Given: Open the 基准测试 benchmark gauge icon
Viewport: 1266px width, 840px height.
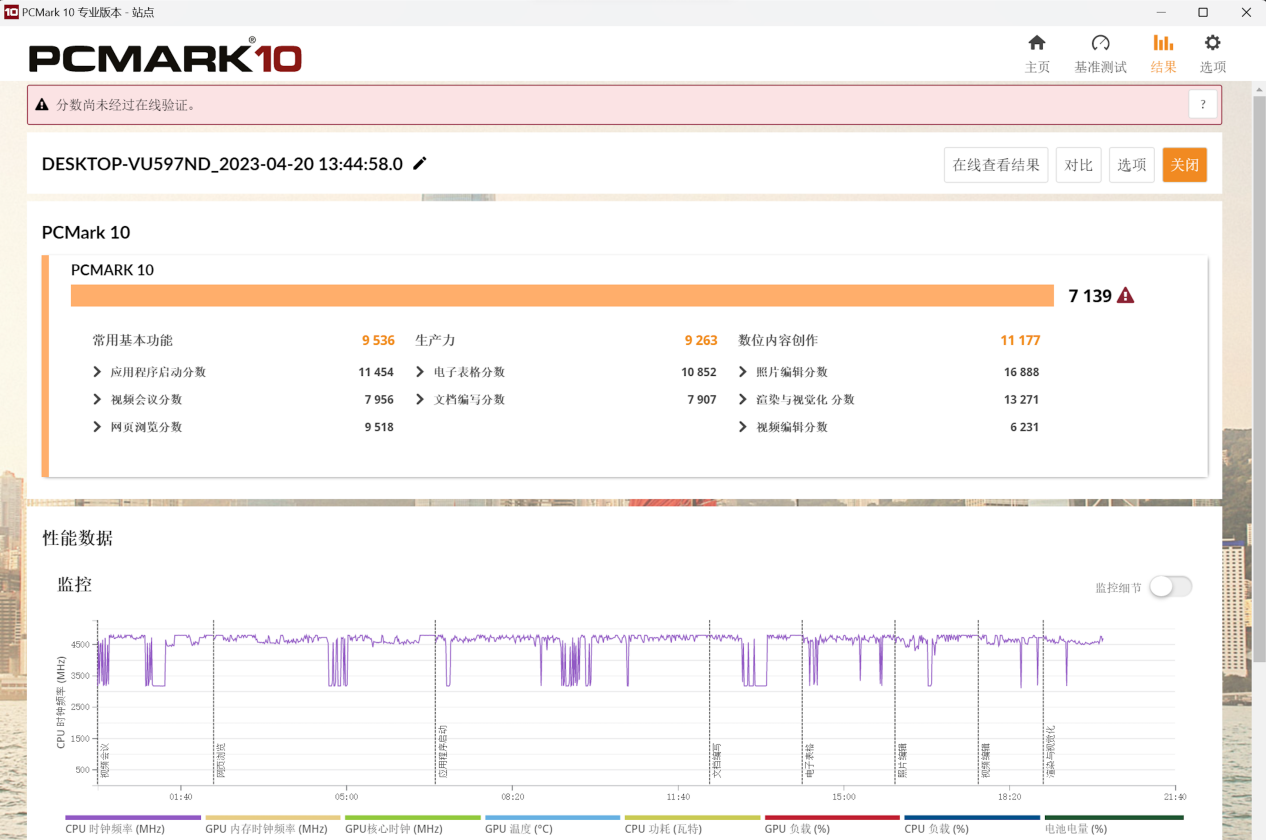Looking at the screenshot, I should point(1100,43).
